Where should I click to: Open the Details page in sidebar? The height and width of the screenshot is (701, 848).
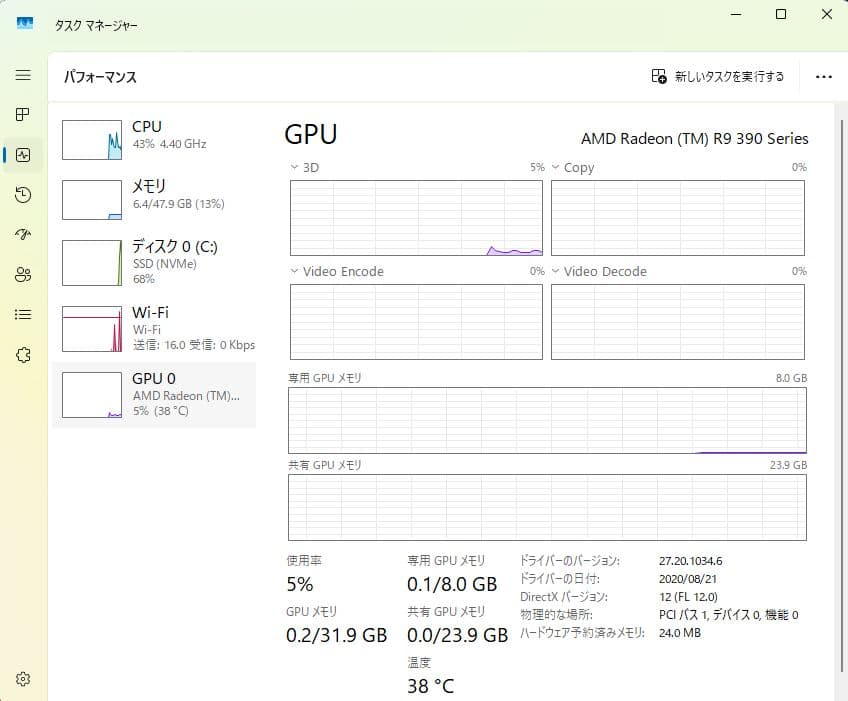coord(22,314)
